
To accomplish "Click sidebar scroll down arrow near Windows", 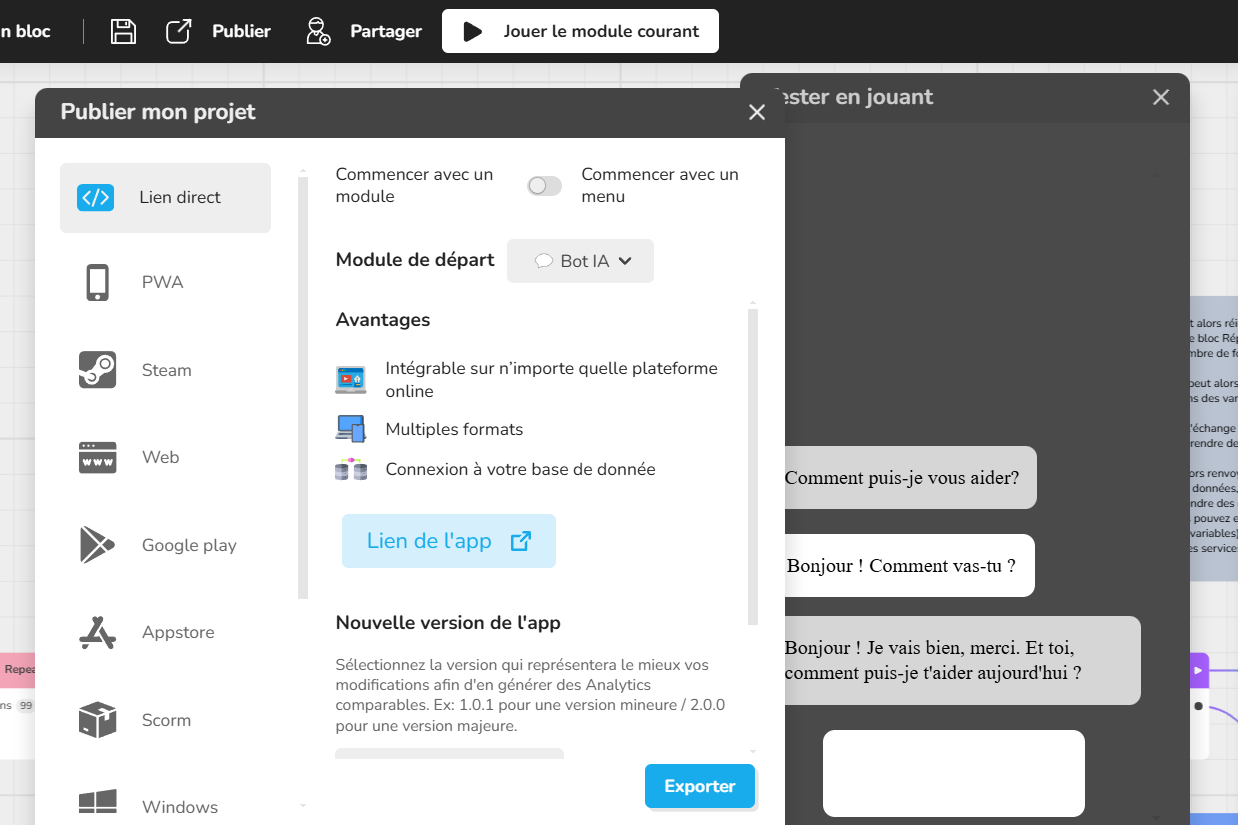I will click(x=303, y=805).
